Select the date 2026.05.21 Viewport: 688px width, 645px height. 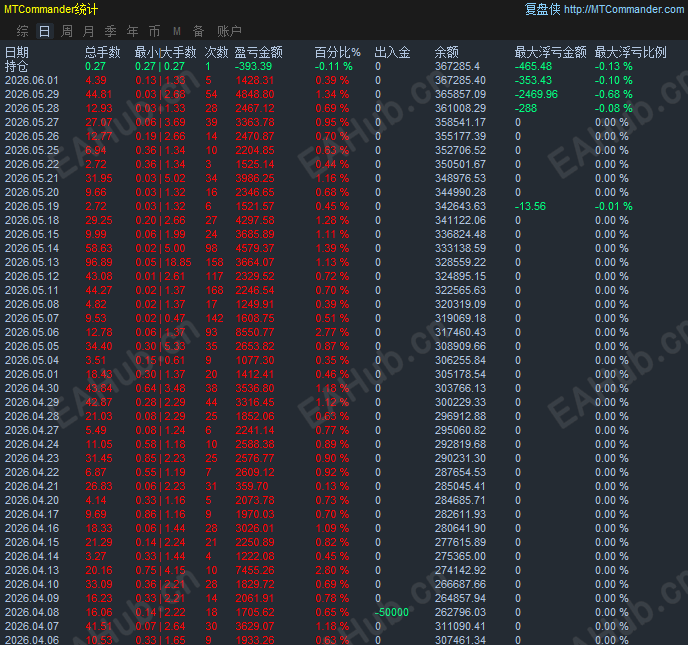click(x=32, y=179)
